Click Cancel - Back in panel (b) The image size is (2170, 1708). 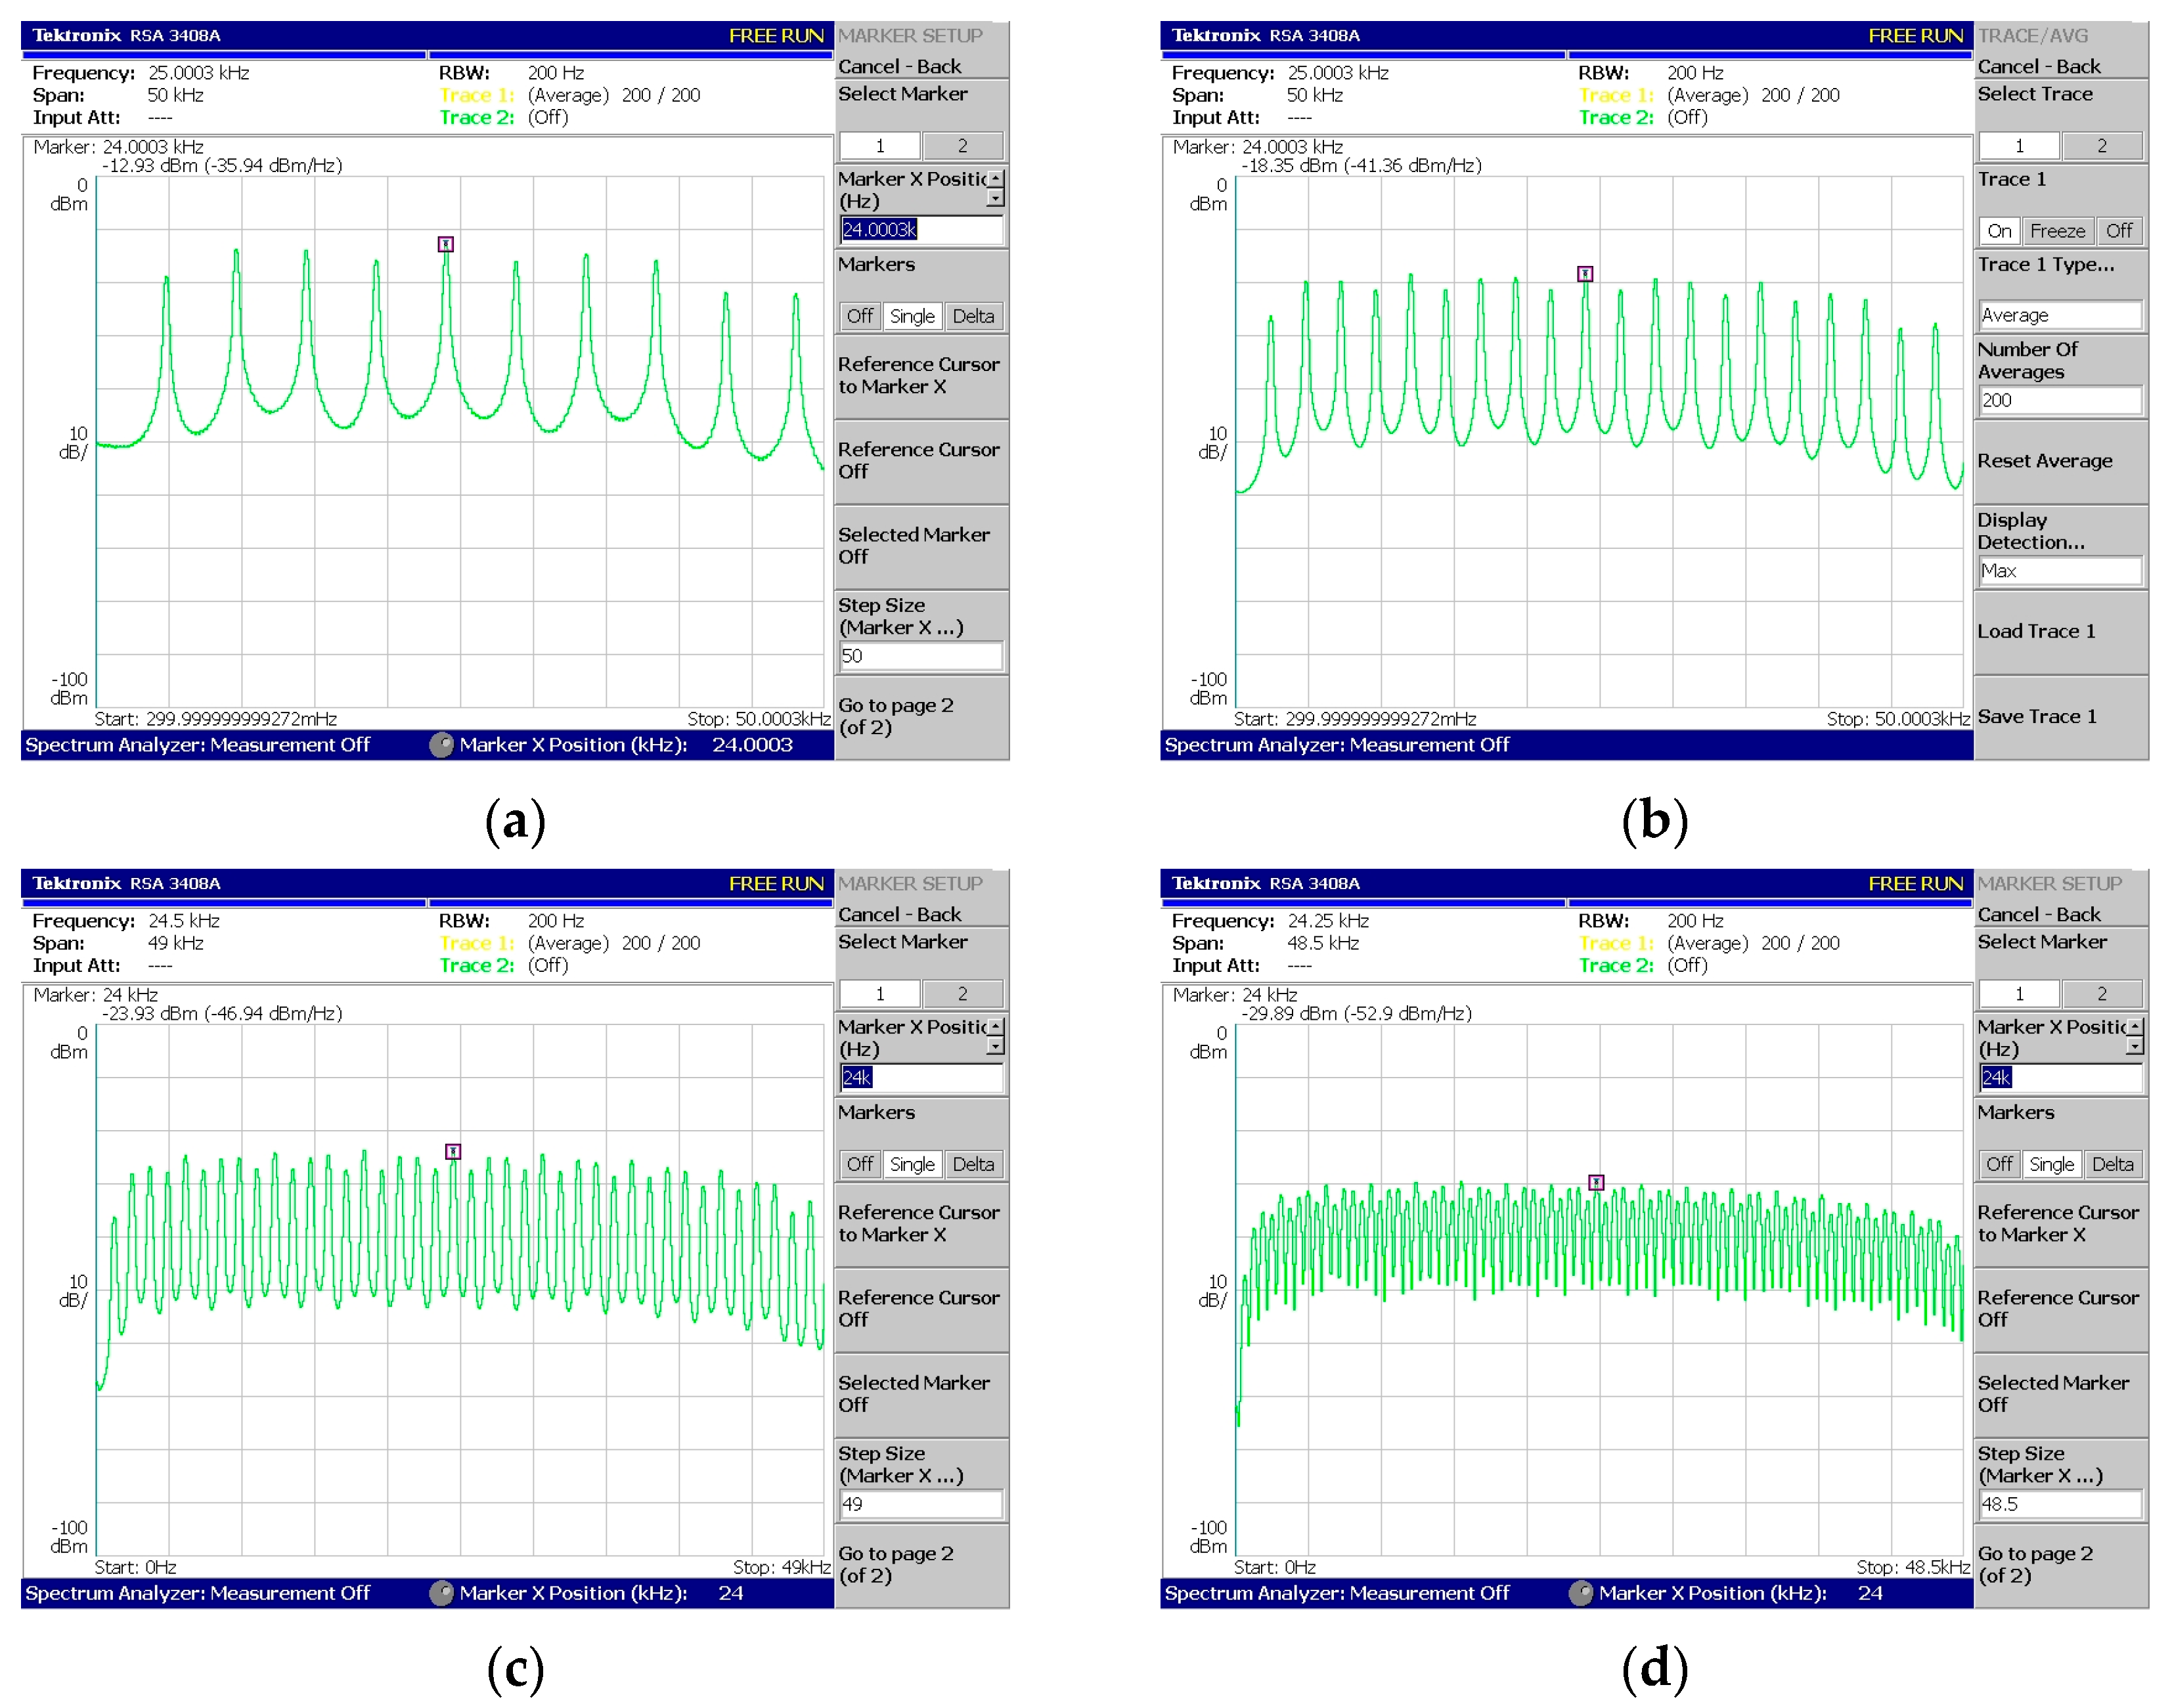point(2061,66)
